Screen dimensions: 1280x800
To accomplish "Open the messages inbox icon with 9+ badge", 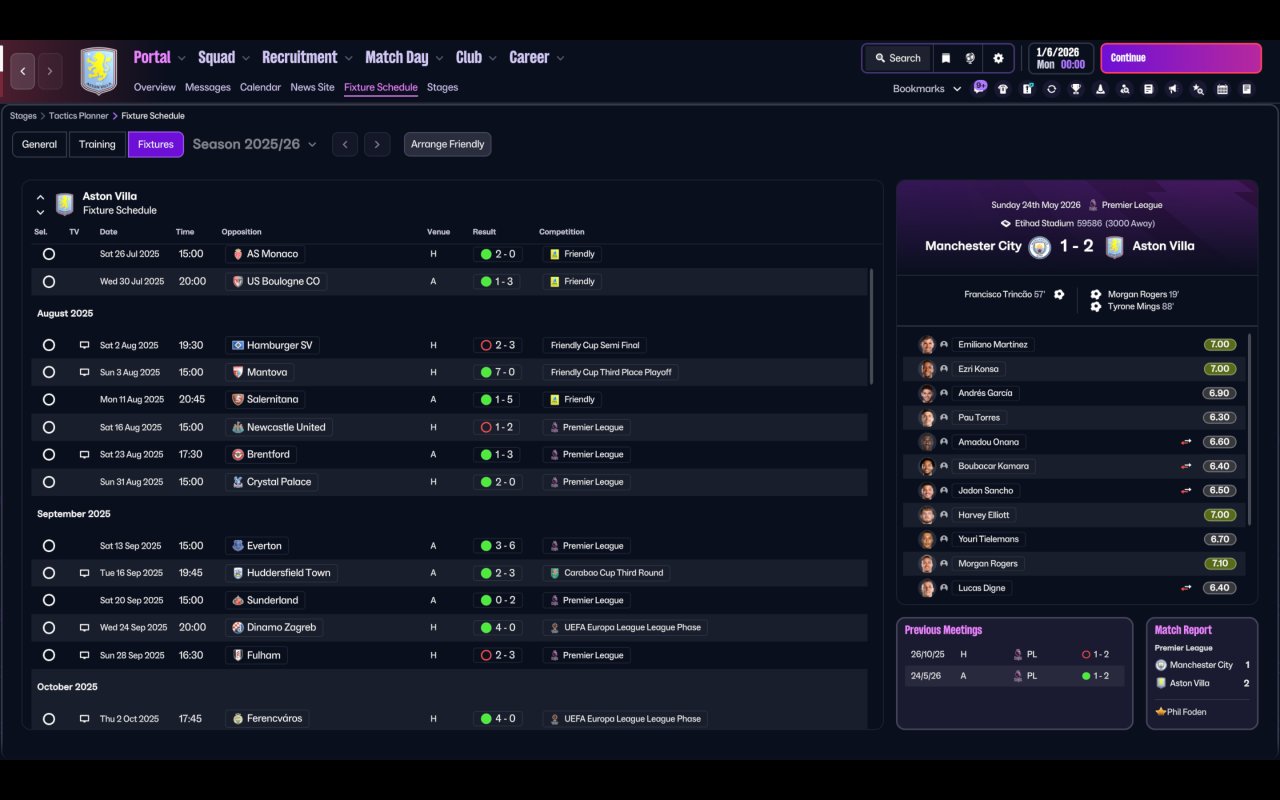I will (980, 88).
